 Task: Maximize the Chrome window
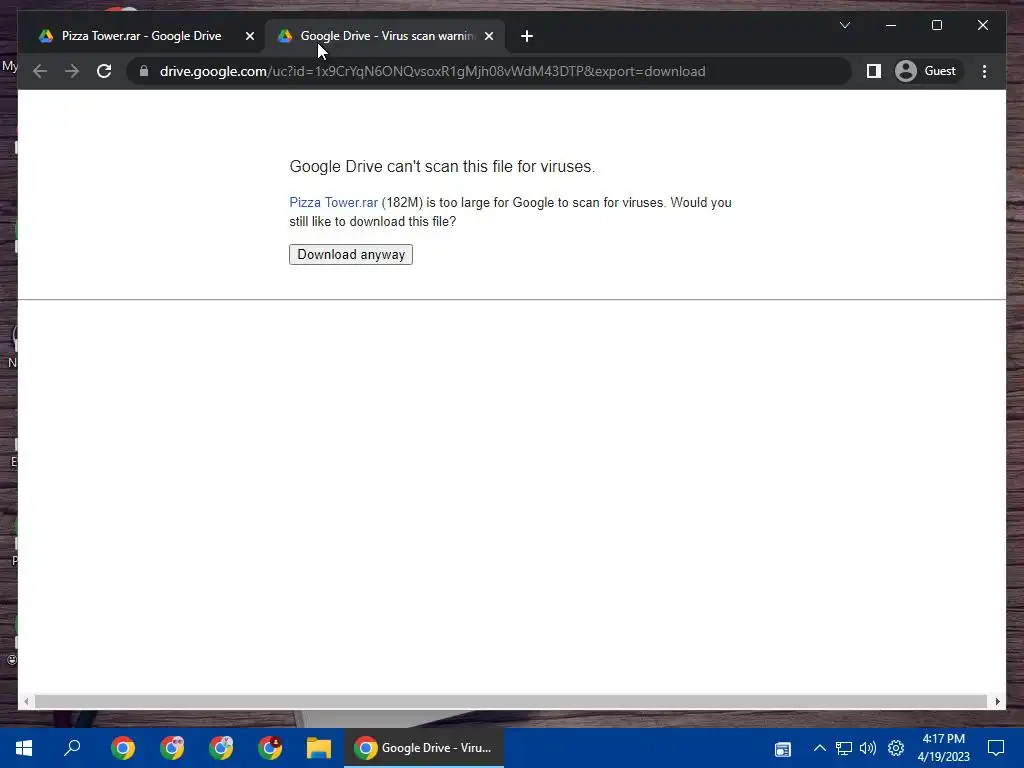pos(936,25)
